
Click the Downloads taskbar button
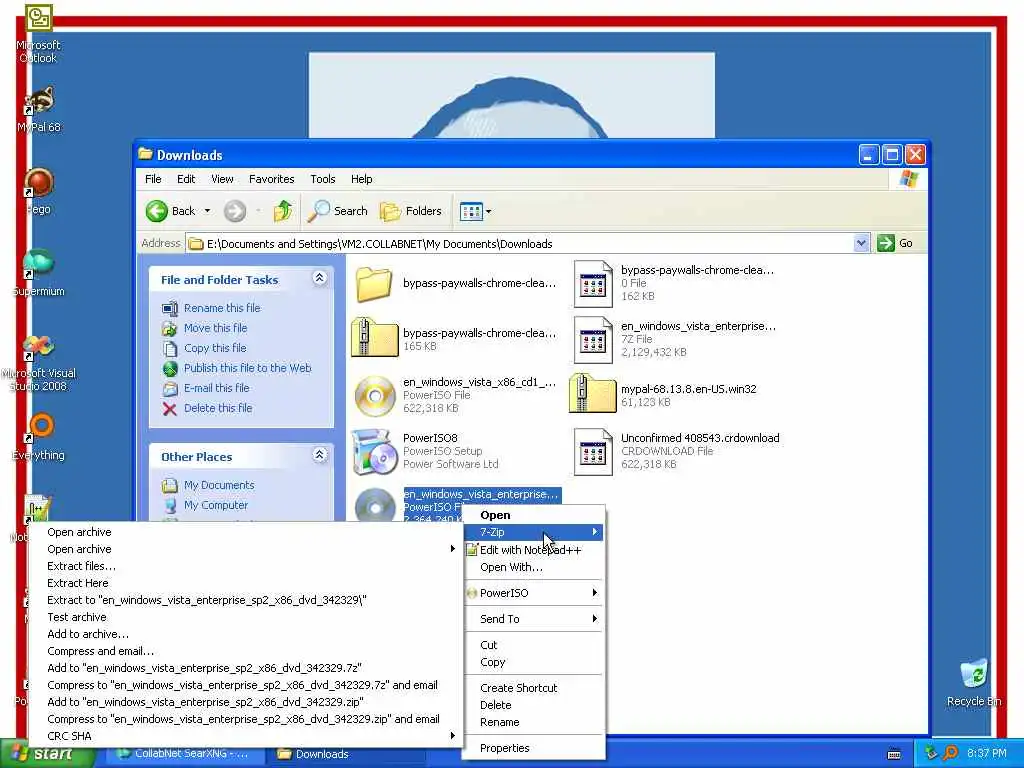(x=349, y=754)
